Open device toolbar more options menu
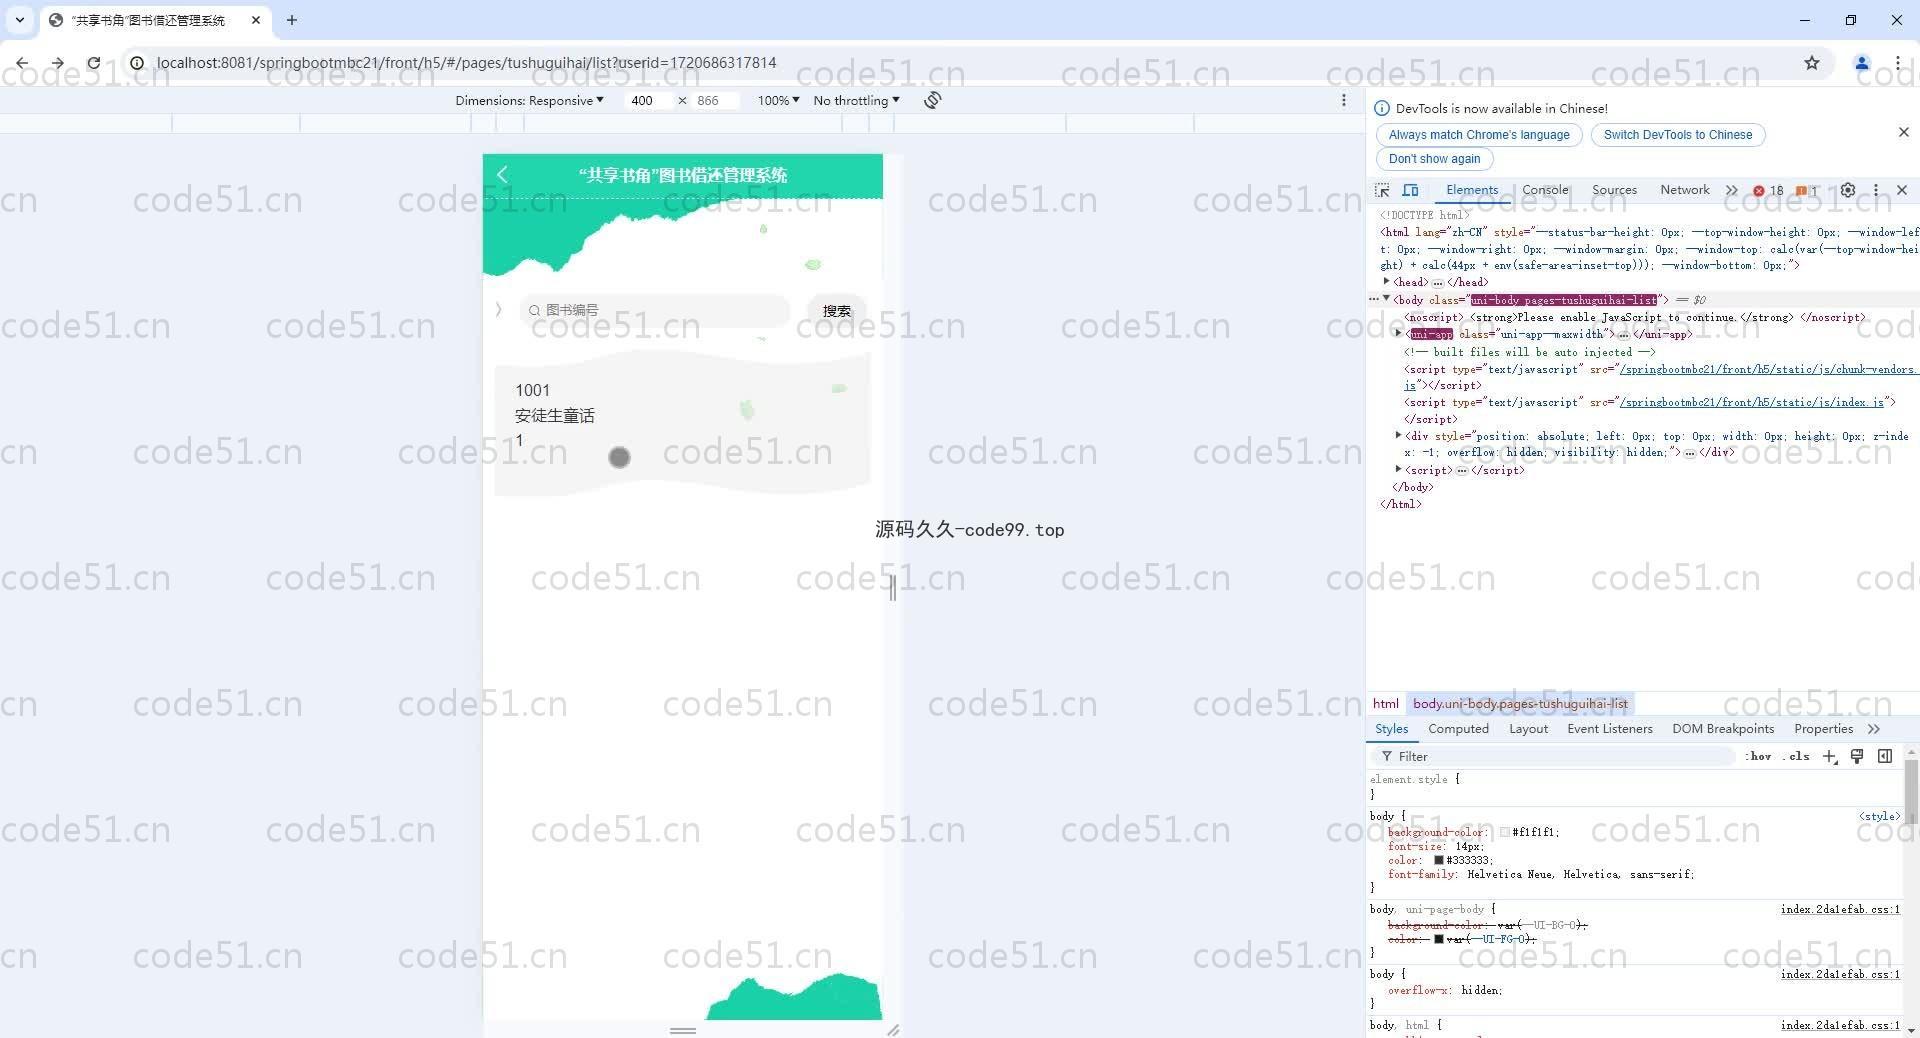 (1344, 100)
